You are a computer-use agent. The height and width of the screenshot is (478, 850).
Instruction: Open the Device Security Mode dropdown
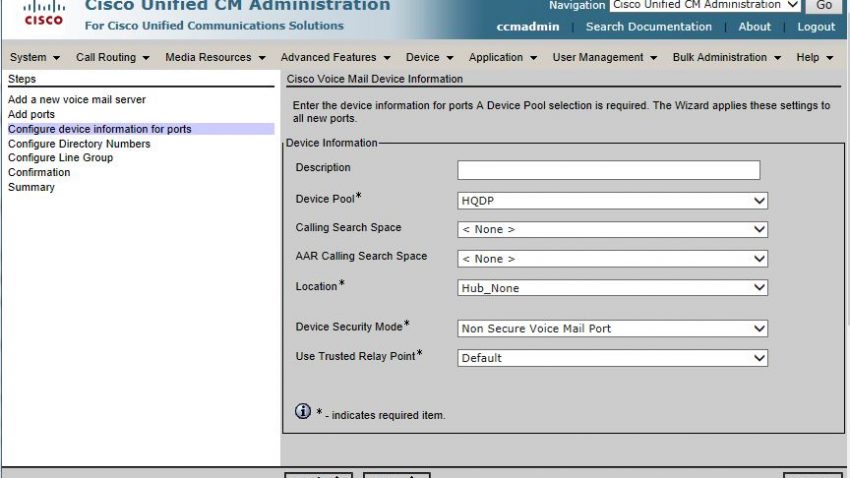[612, 328]
